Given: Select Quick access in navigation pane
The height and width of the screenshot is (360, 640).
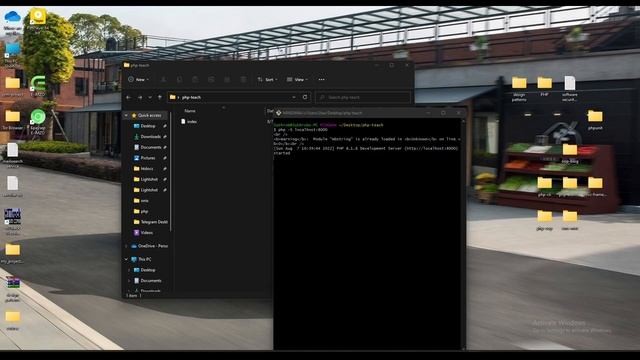Looking at the screenshot, I should pos(146,116).
